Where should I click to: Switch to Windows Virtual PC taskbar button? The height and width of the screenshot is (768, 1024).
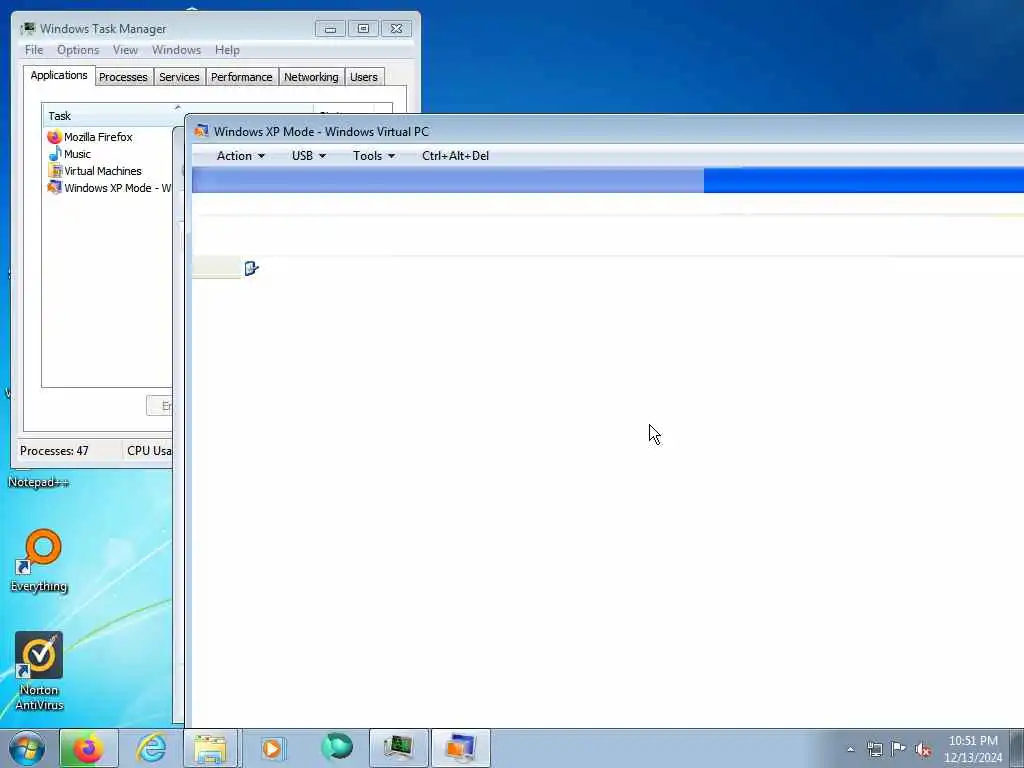tap(460, 748)
